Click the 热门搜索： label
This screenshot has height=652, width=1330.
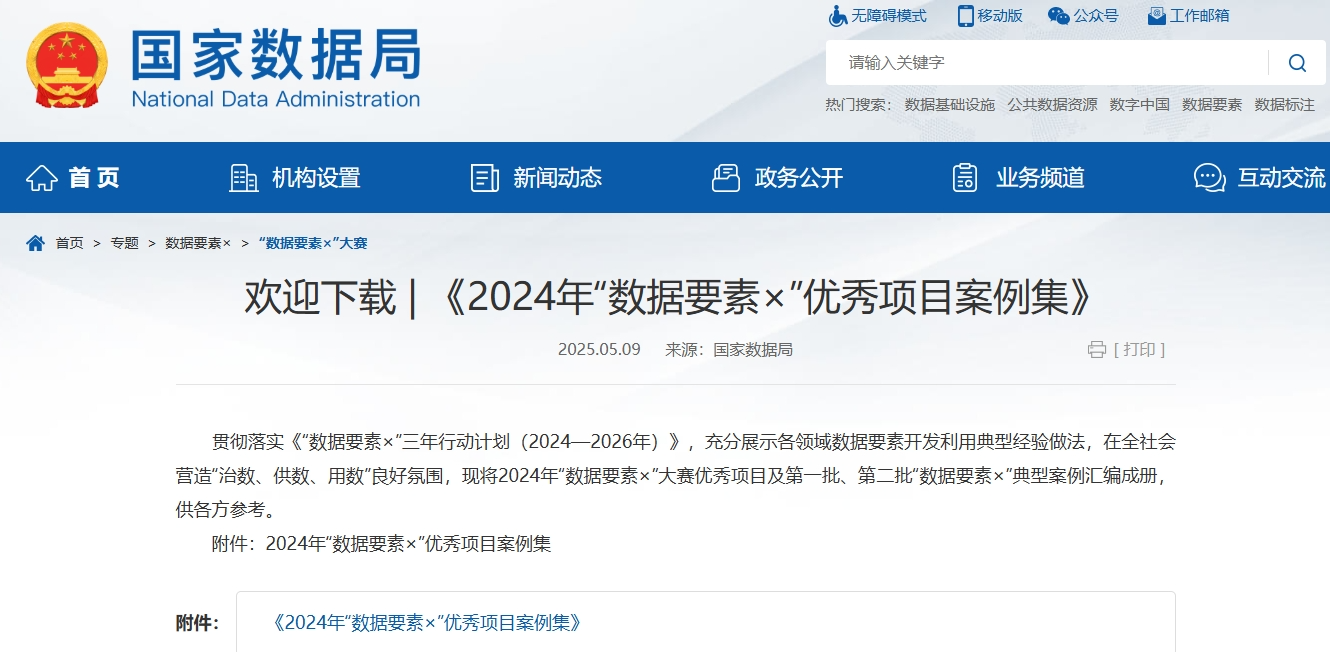(x=859, y=105)
